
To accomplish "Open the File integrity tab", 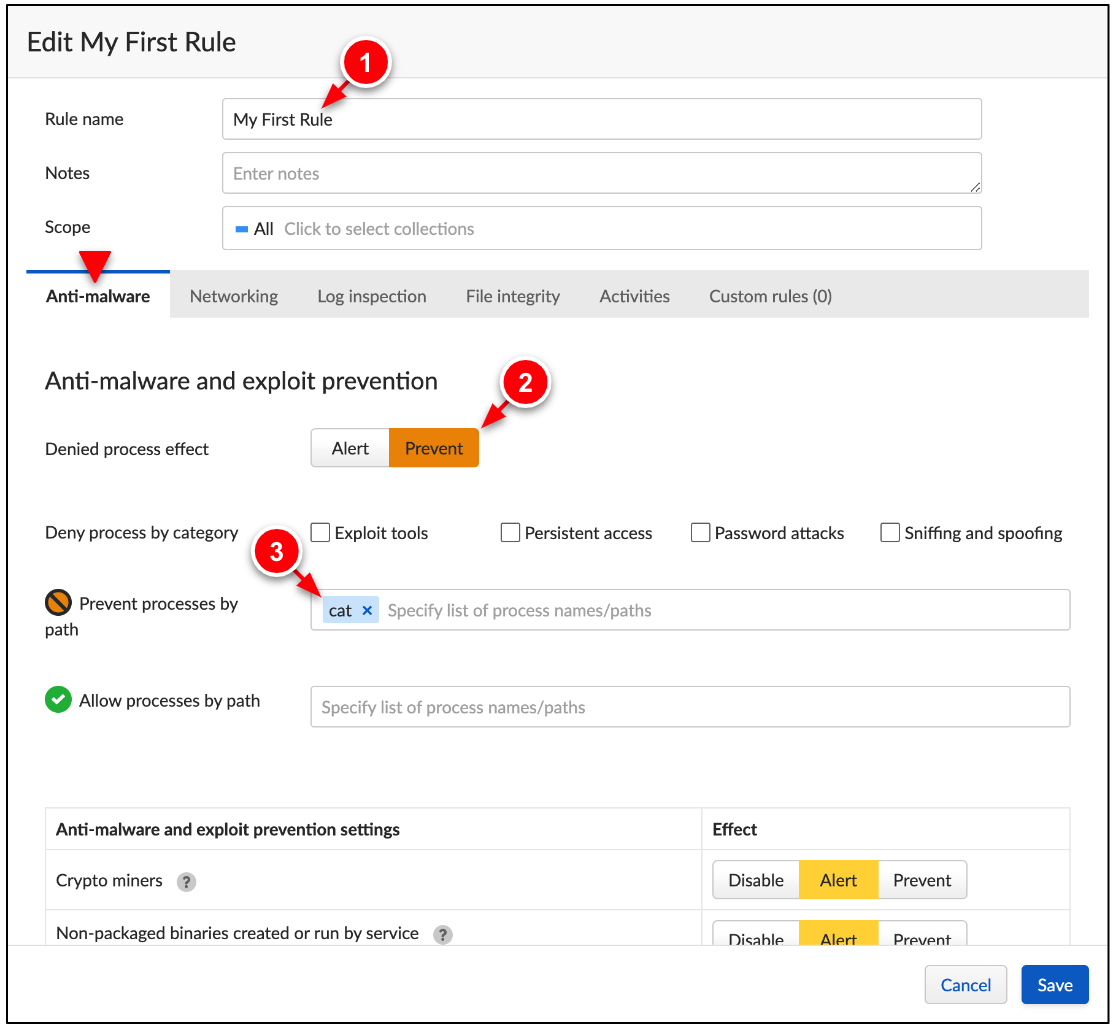I will point(512,296).
